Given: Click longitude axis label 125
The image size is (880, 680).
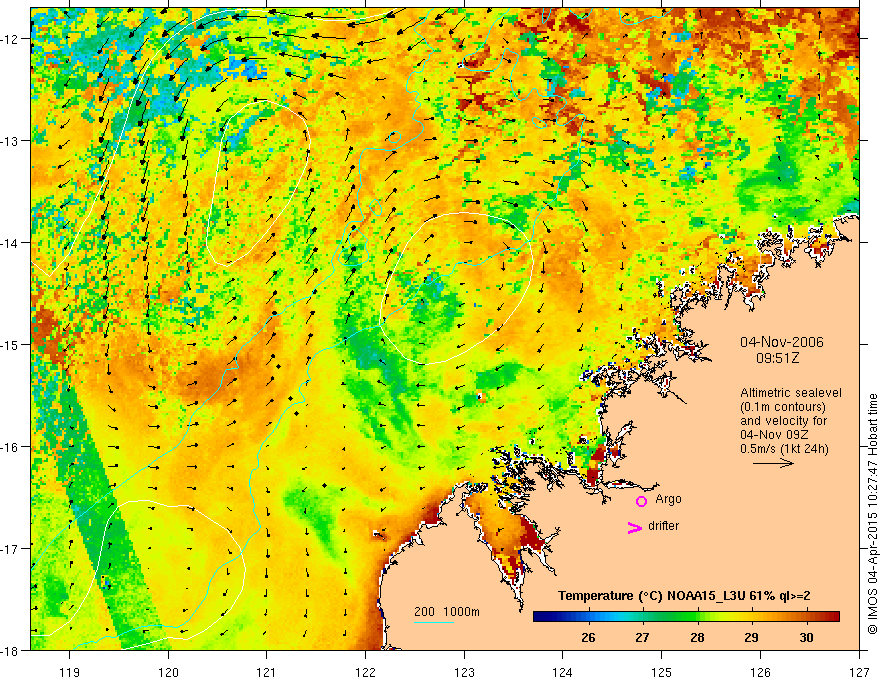Looking at the screenshot, I should [662, 672].
